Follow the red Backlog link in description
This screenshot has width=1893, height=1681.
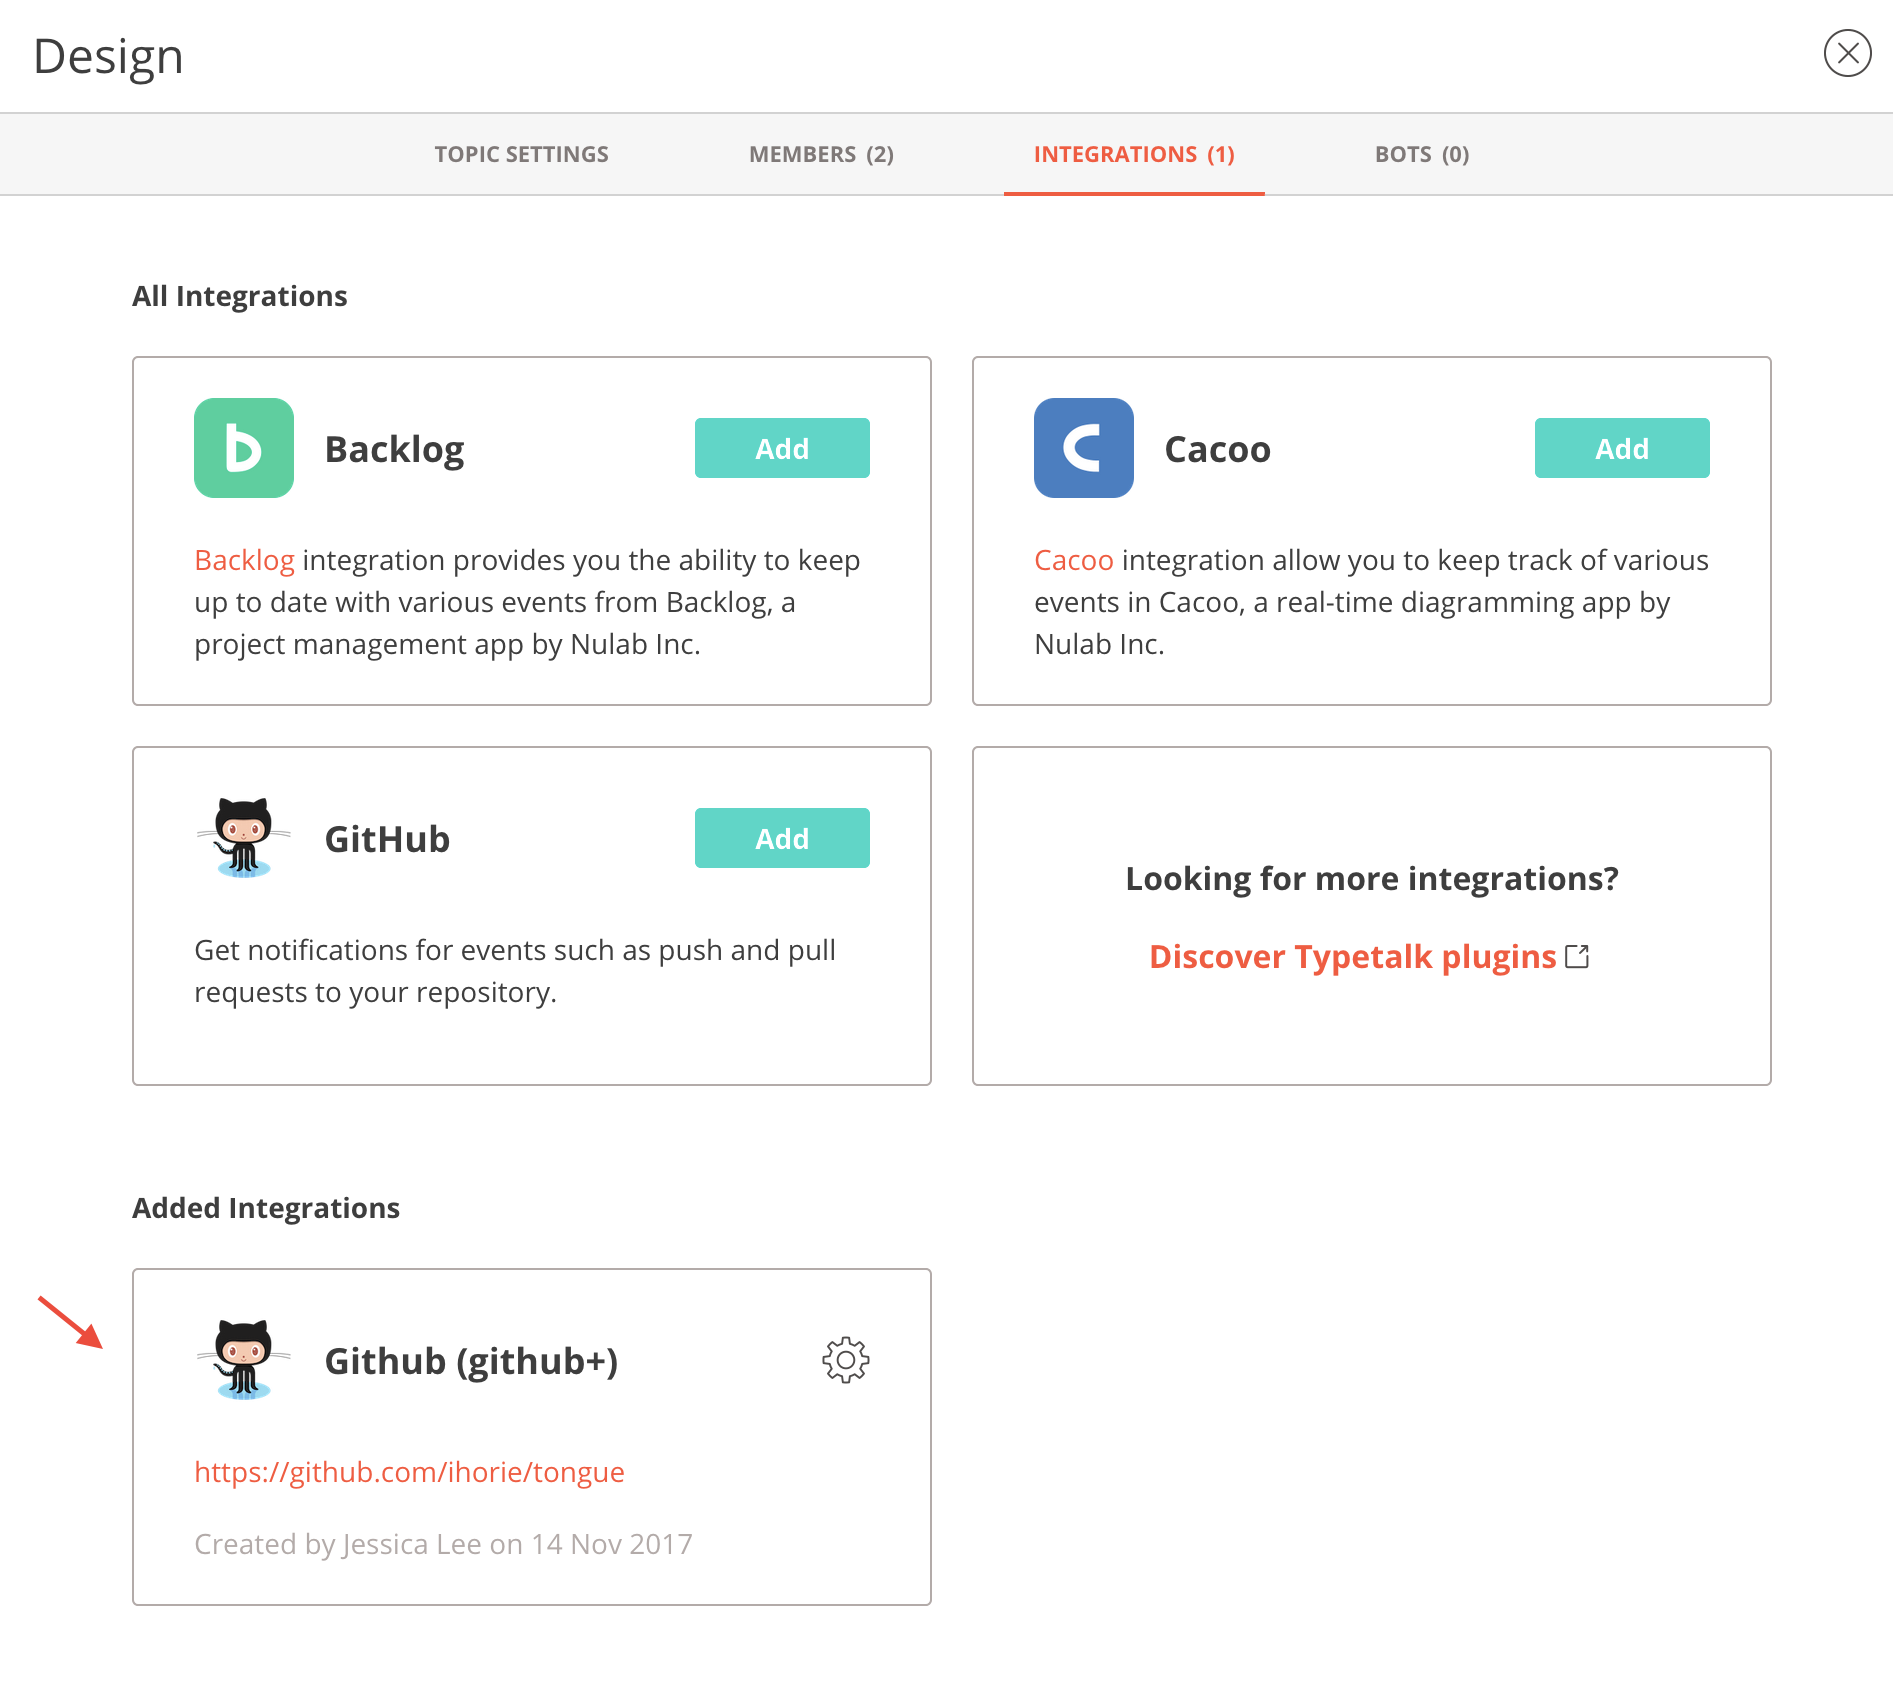coord(244,560)
